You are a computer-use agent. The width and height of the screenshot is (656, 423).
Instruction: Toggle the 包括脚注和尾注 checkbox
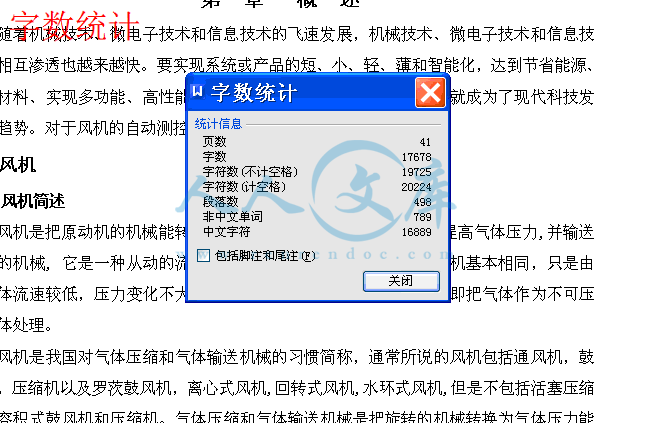click(203, 255)
